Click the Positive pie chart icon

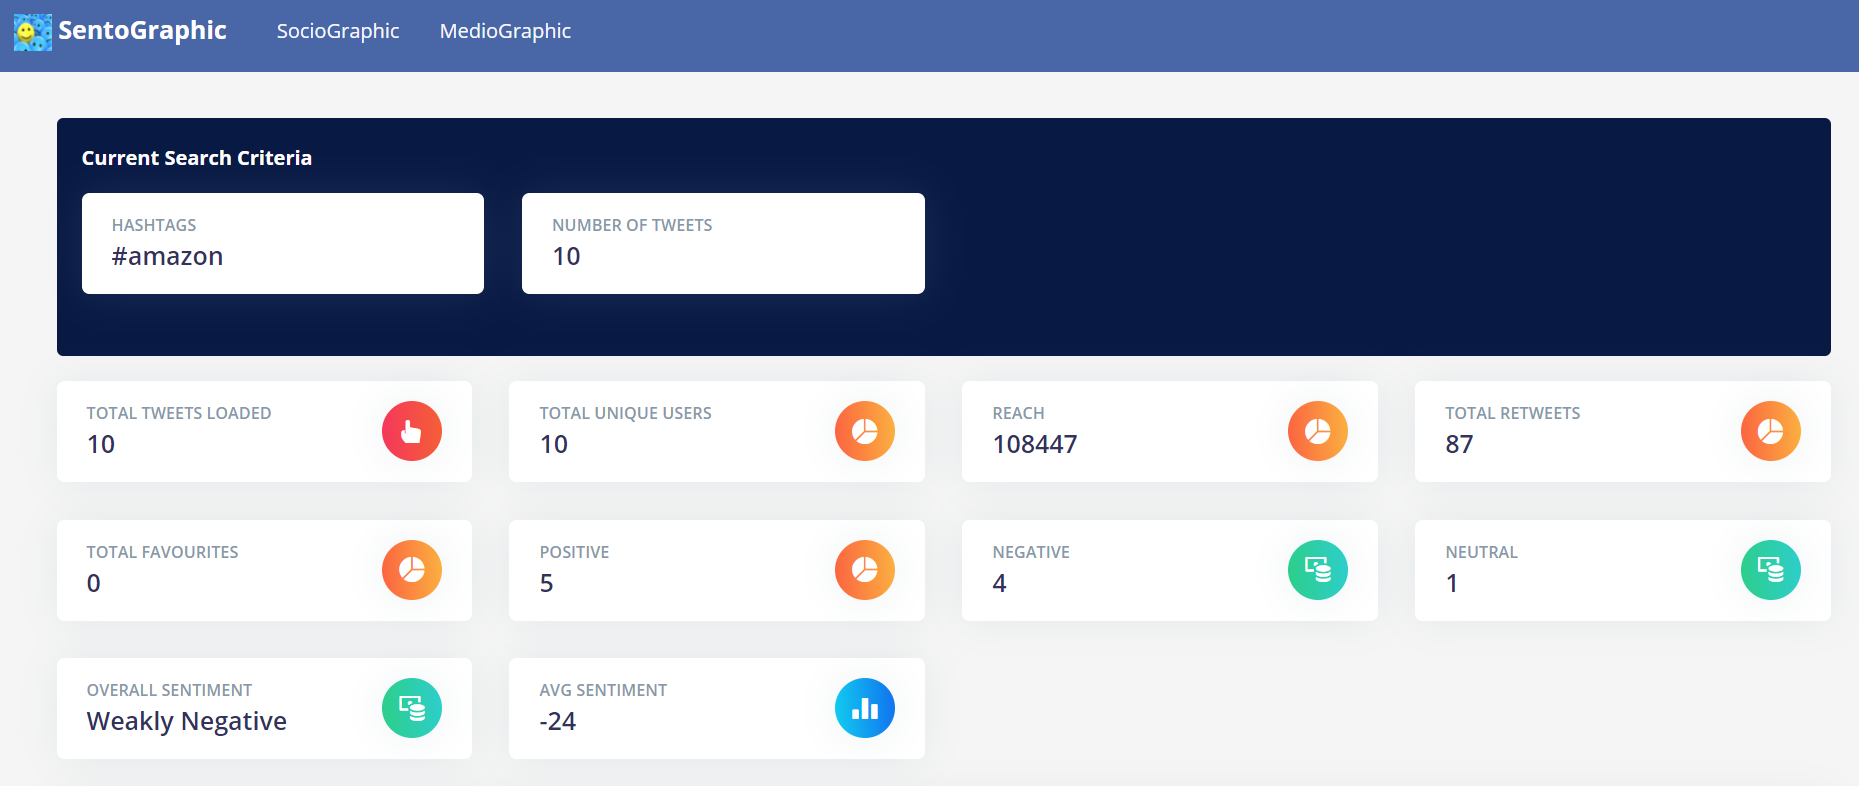[x=865, y=570]
